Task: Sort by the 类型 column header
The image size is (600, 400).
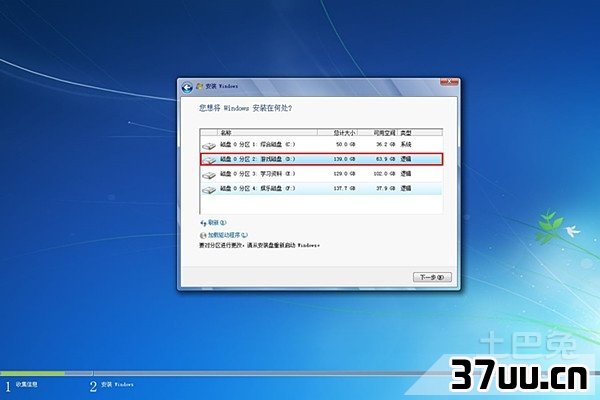Action: pos(420,133)
